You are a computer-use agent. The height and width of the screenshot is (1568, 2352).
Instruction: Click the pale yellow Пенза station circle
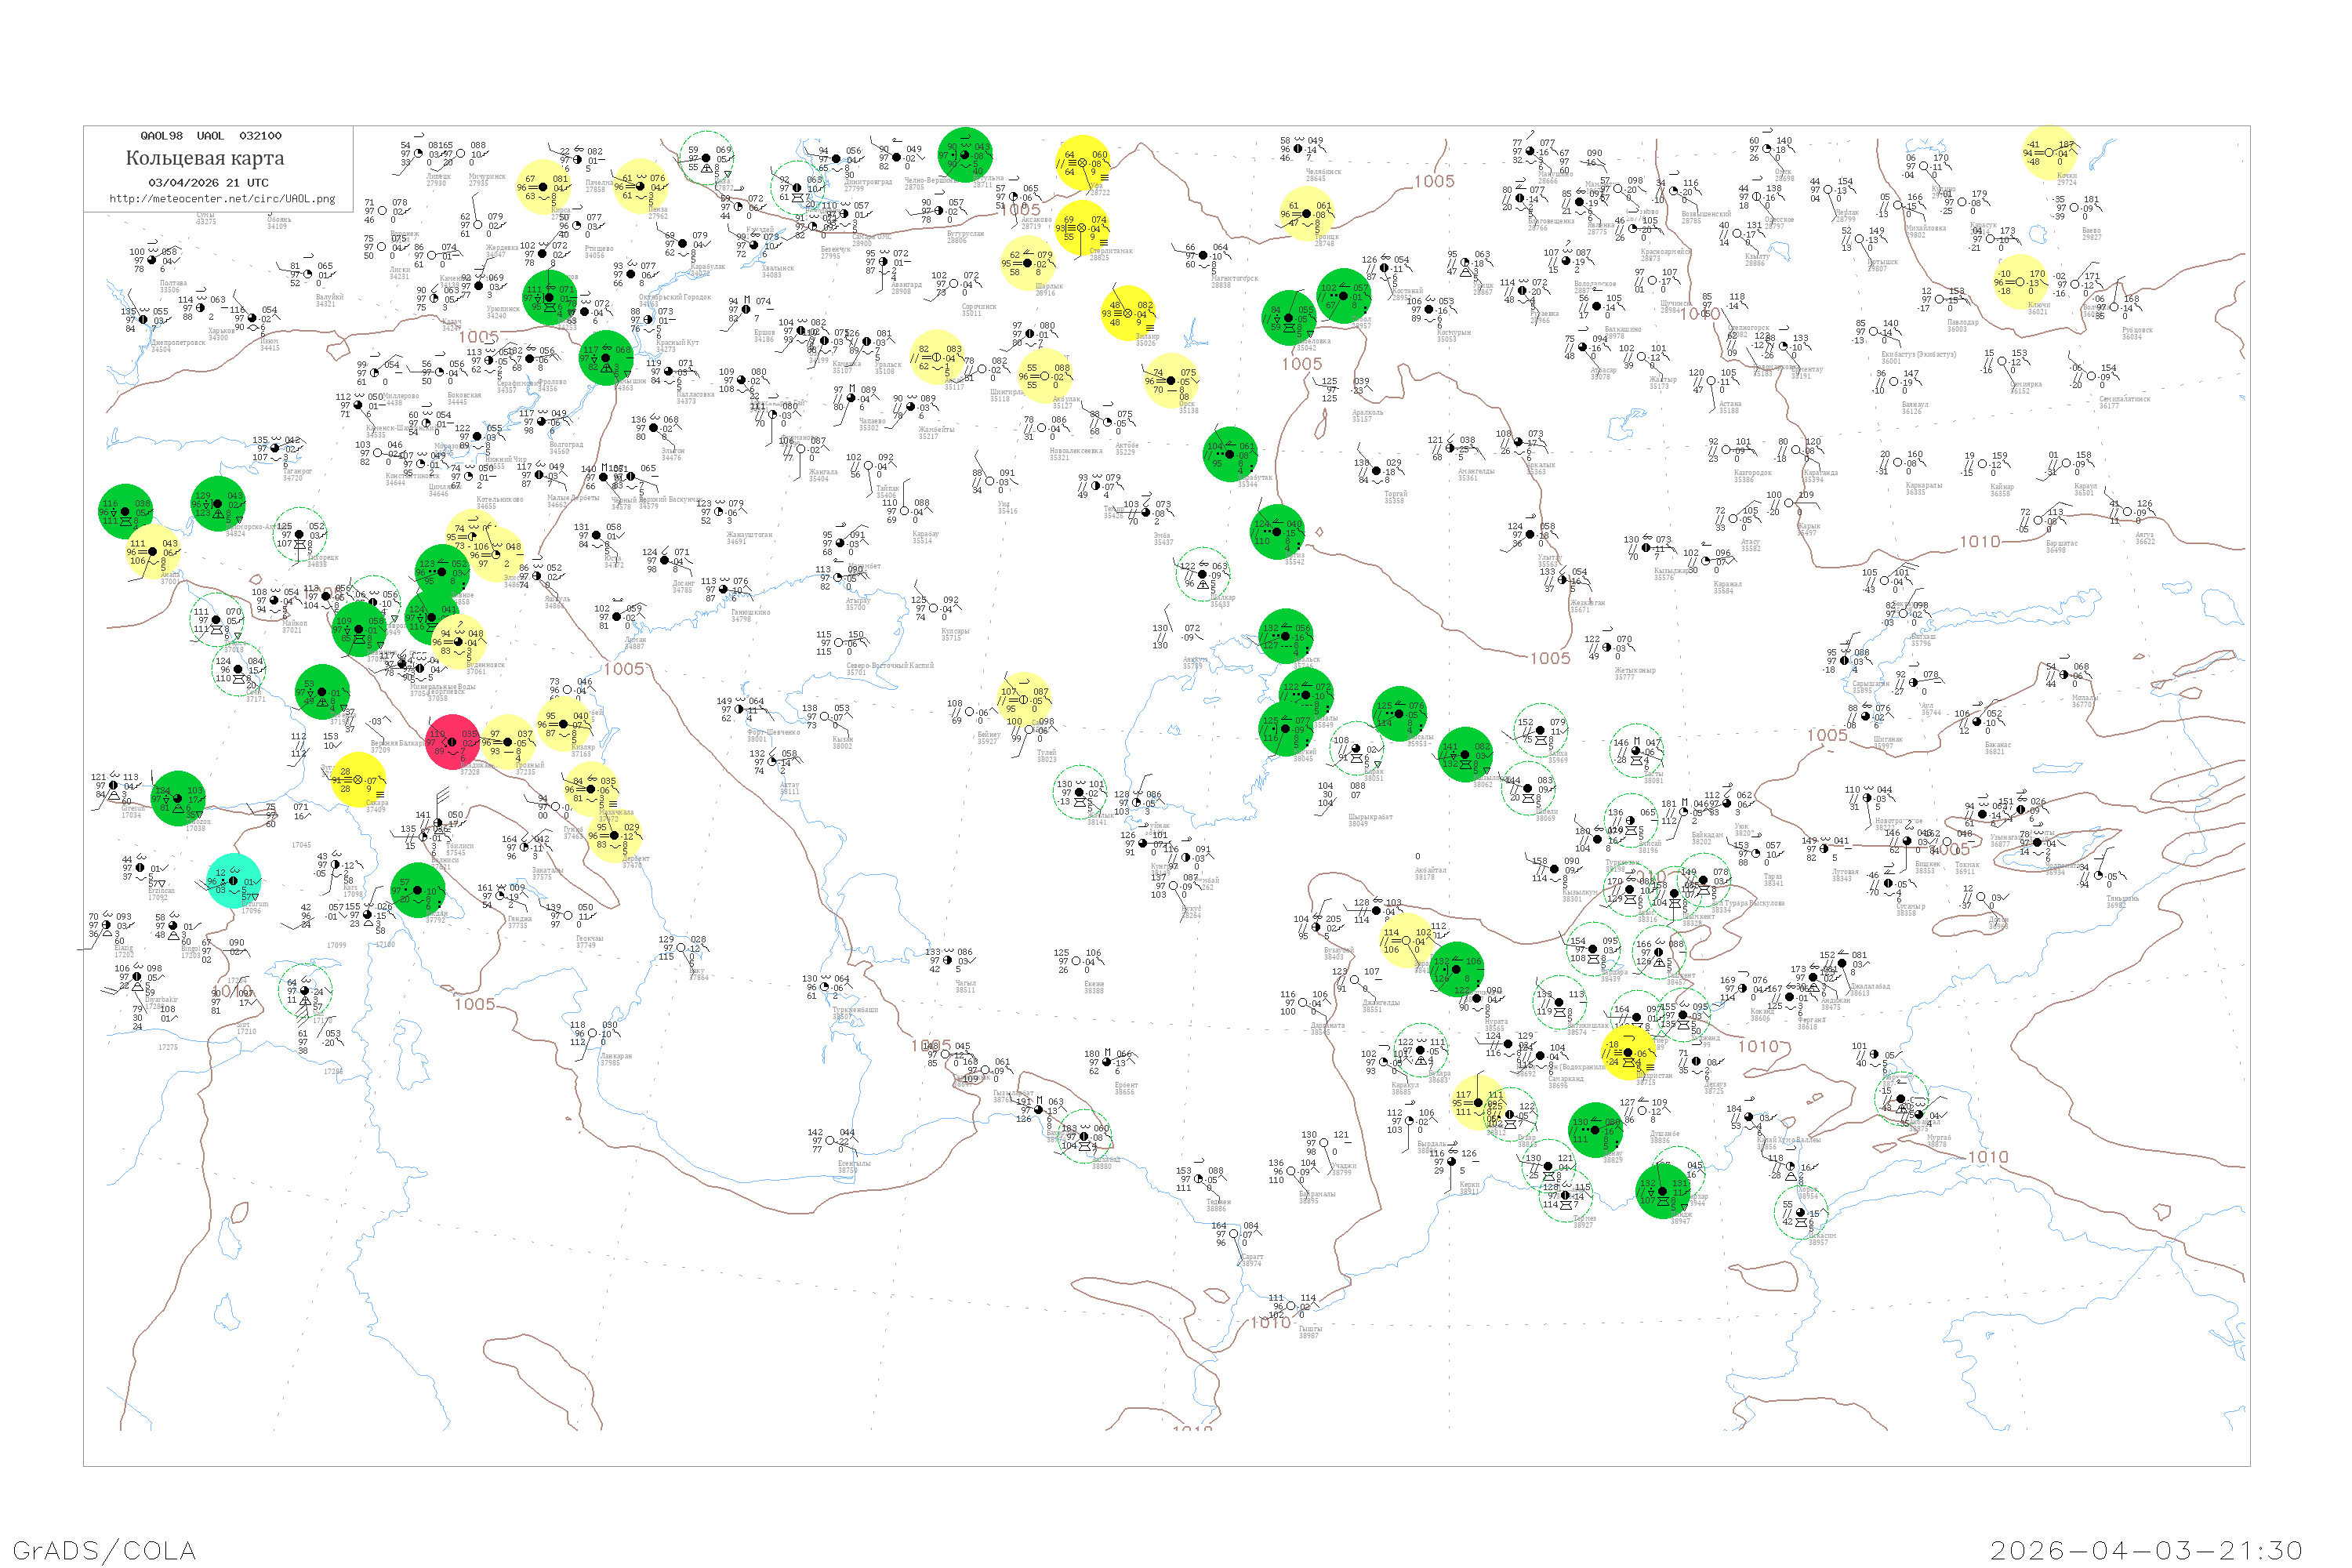[x=641, y=186]
